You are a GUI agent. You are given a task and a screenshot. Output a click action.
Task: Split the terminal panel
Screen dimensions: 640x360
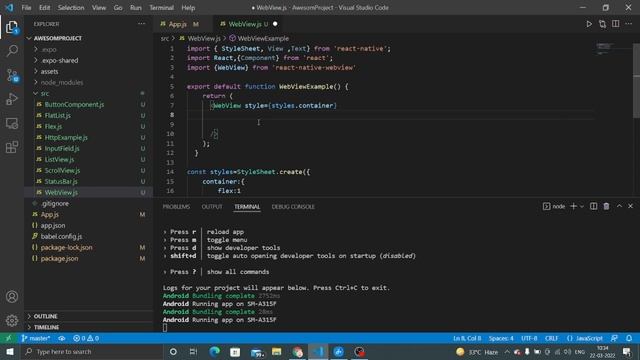(x=593, y=207)
